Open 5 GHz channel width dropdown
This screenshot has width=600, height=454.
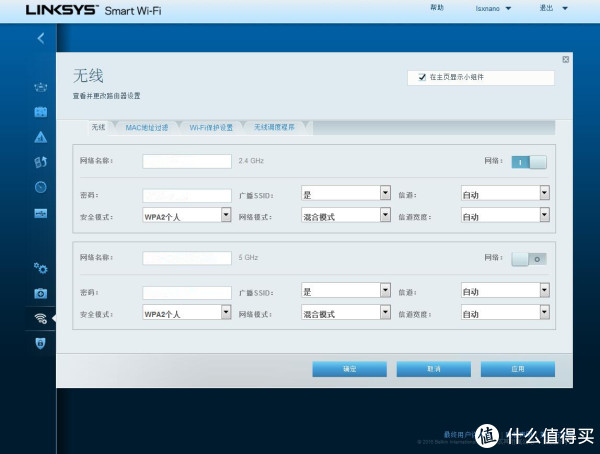[505, 313]
